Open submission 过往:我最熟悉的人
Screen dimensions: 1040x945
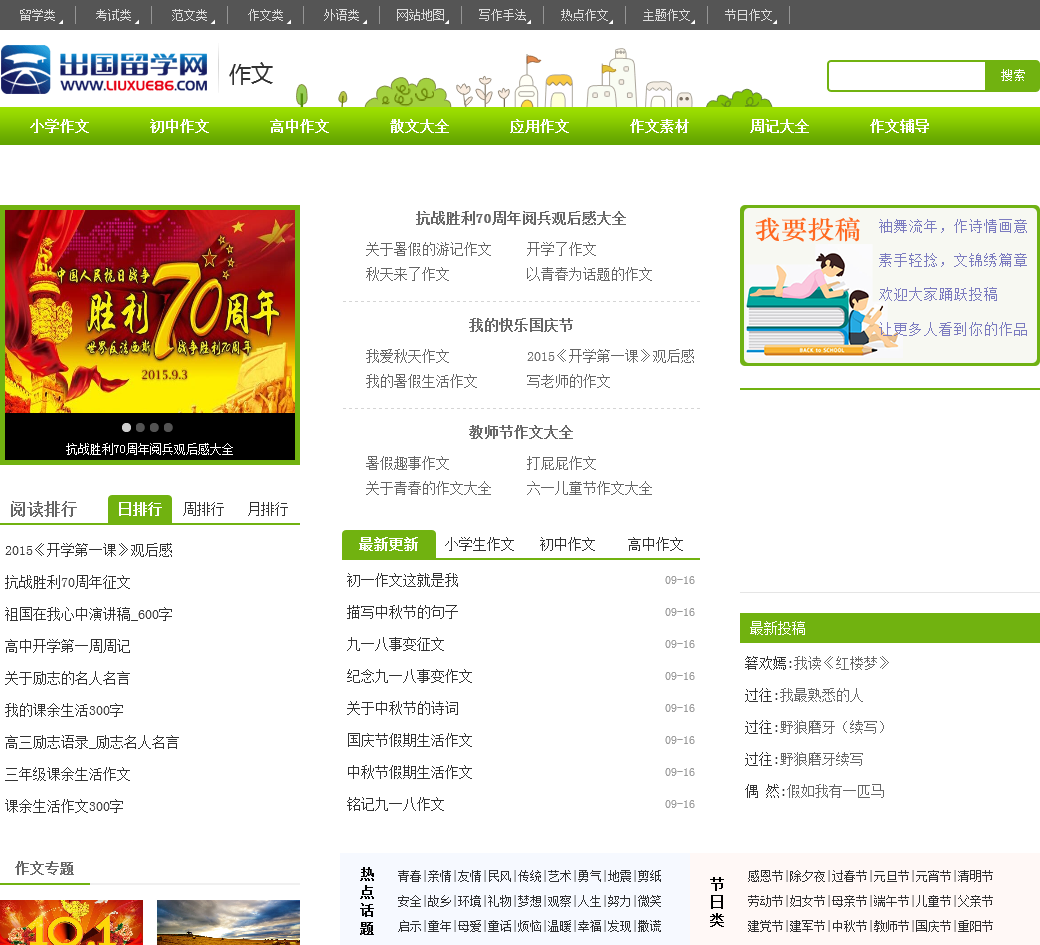tap(803, 695)
